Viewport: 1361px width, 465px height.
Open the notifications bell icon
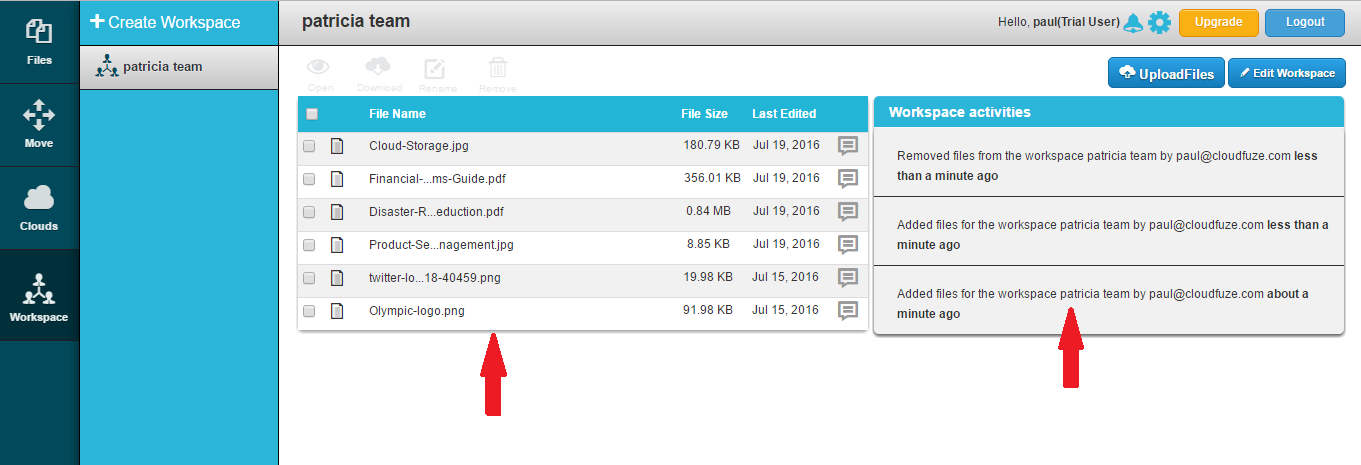1133,22
